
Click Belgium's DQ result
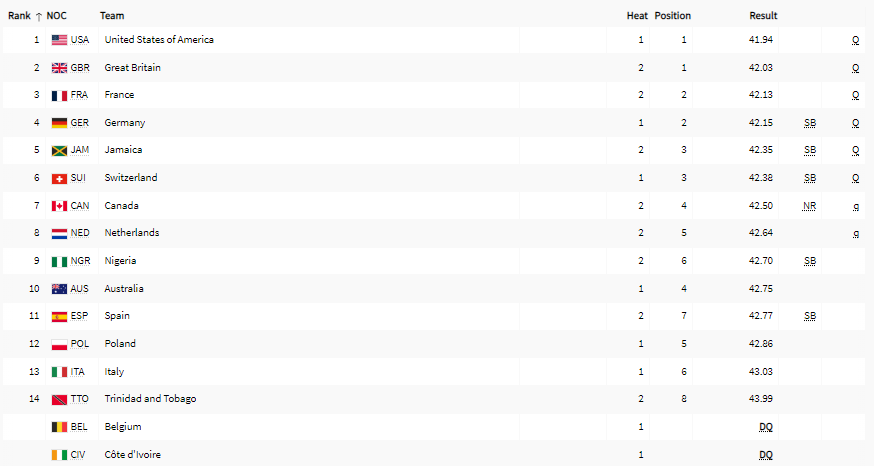click(765, 427)
